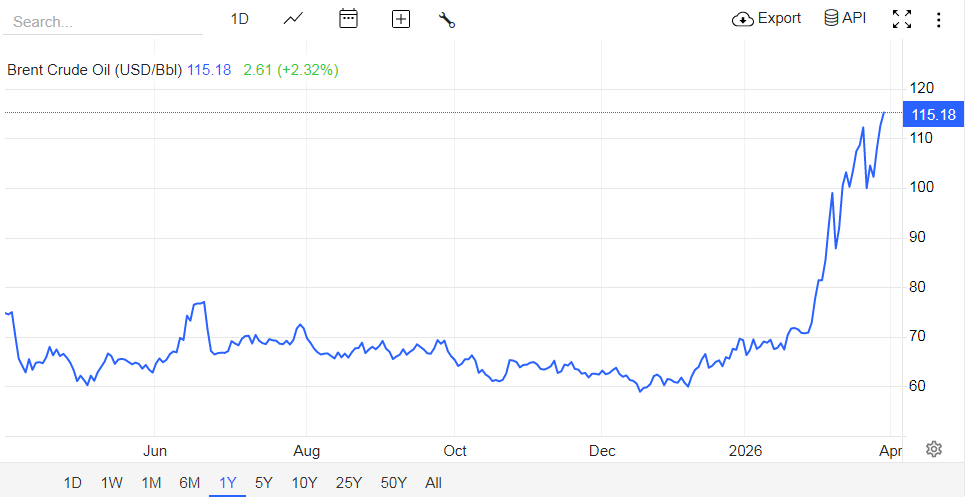Switch to the 10Y range
Image resolution: width=968 pixels, height=497 pixels.
click(x=305, y=482)
